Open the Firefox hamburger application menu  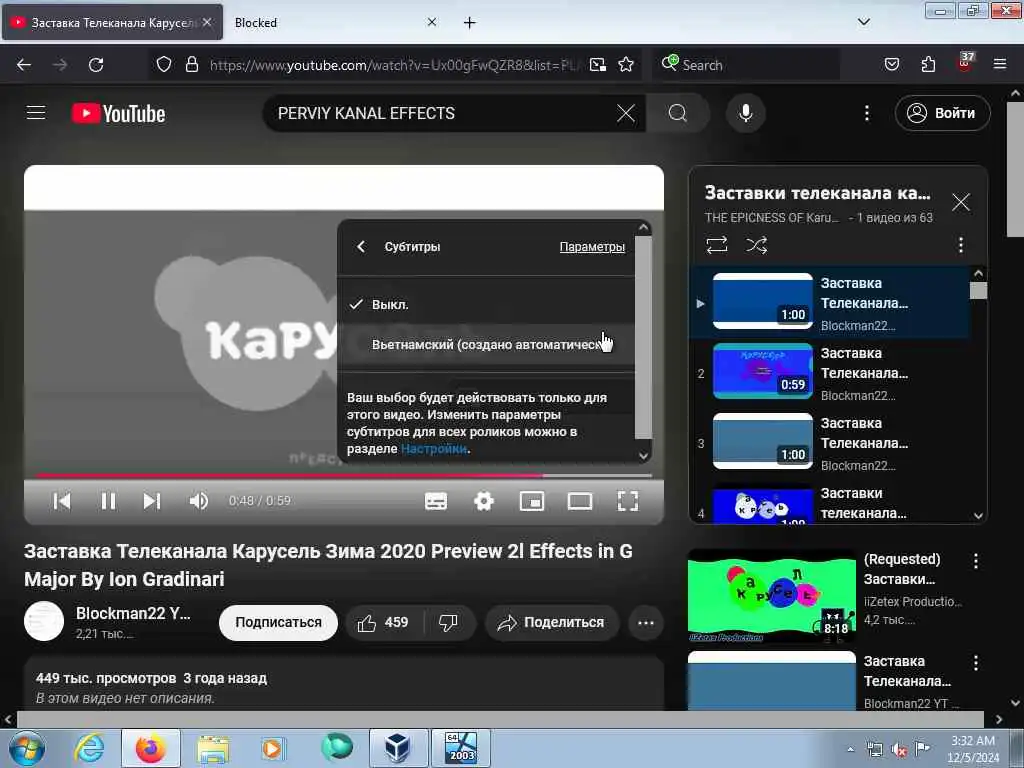click(999, 65)
